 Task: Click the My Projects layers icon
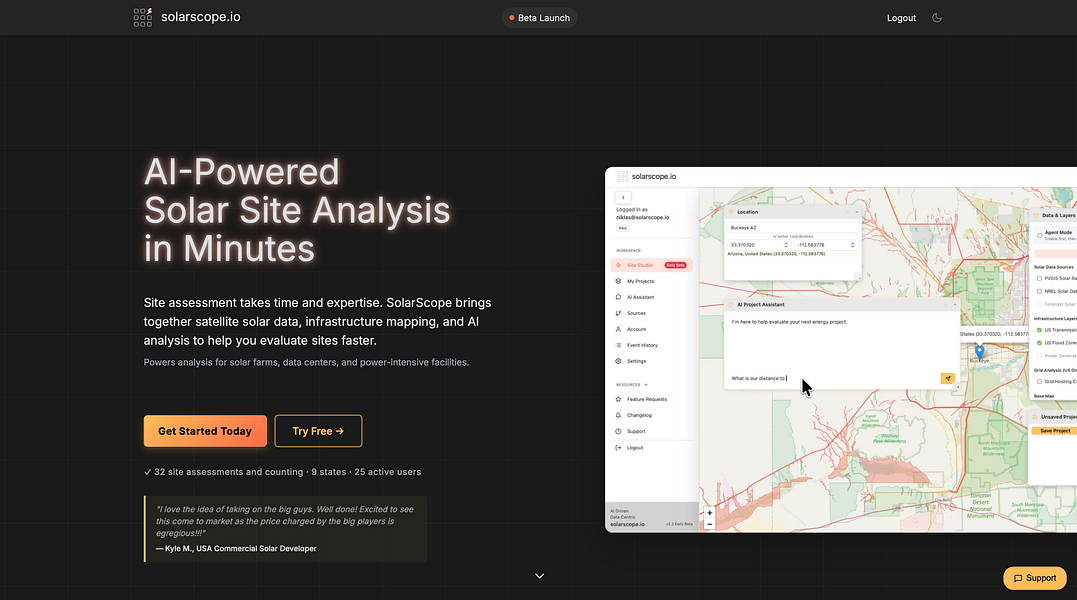[x=618, y=281]
